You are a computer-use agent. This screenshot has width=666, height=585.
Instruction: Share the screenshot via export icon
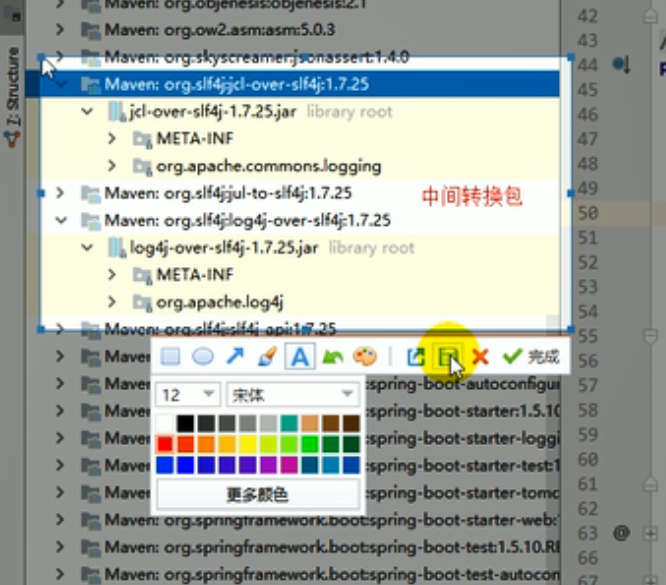(415, 357)
